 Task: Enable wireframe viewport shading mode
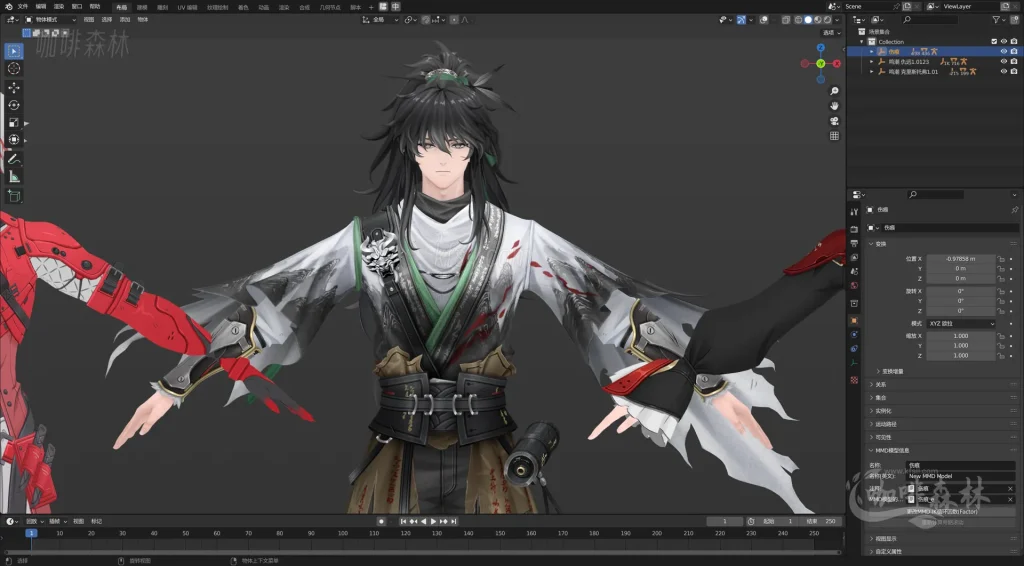pyautogui.click(x=798, y=20)
